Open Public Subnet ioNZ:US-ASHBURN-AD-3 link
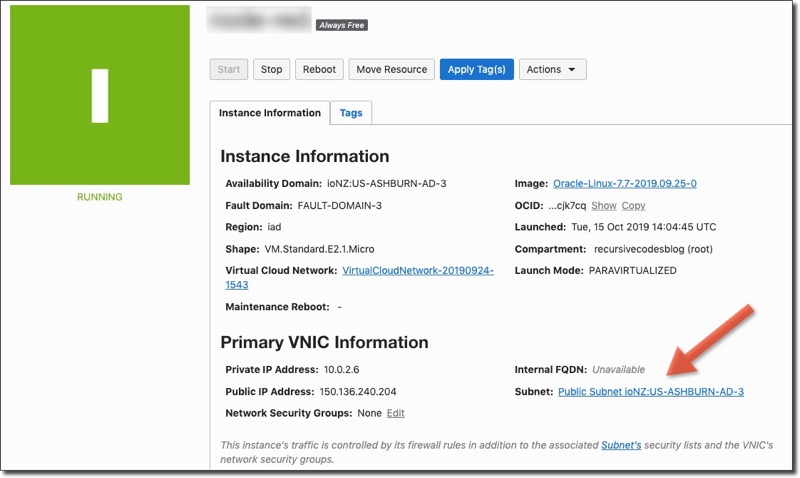Viewport: 800px width, 478px height. (650, 392)
